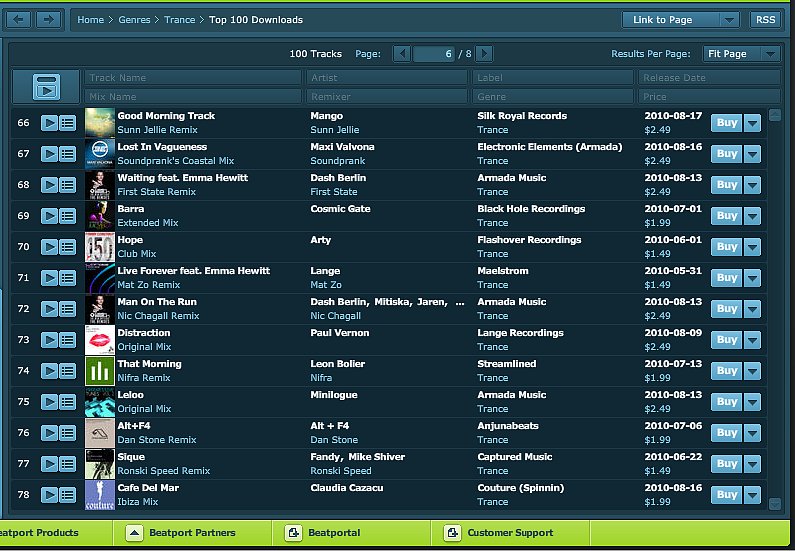Select Trance in the breadcrumb
The image size is (795, 551).
tap(180, 20)
